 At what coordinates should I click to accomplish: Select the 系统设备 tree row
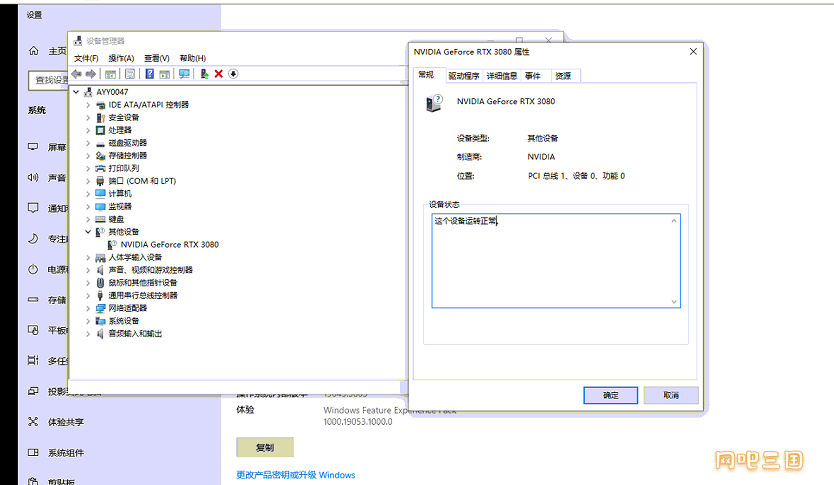click(x=124, y=321)
